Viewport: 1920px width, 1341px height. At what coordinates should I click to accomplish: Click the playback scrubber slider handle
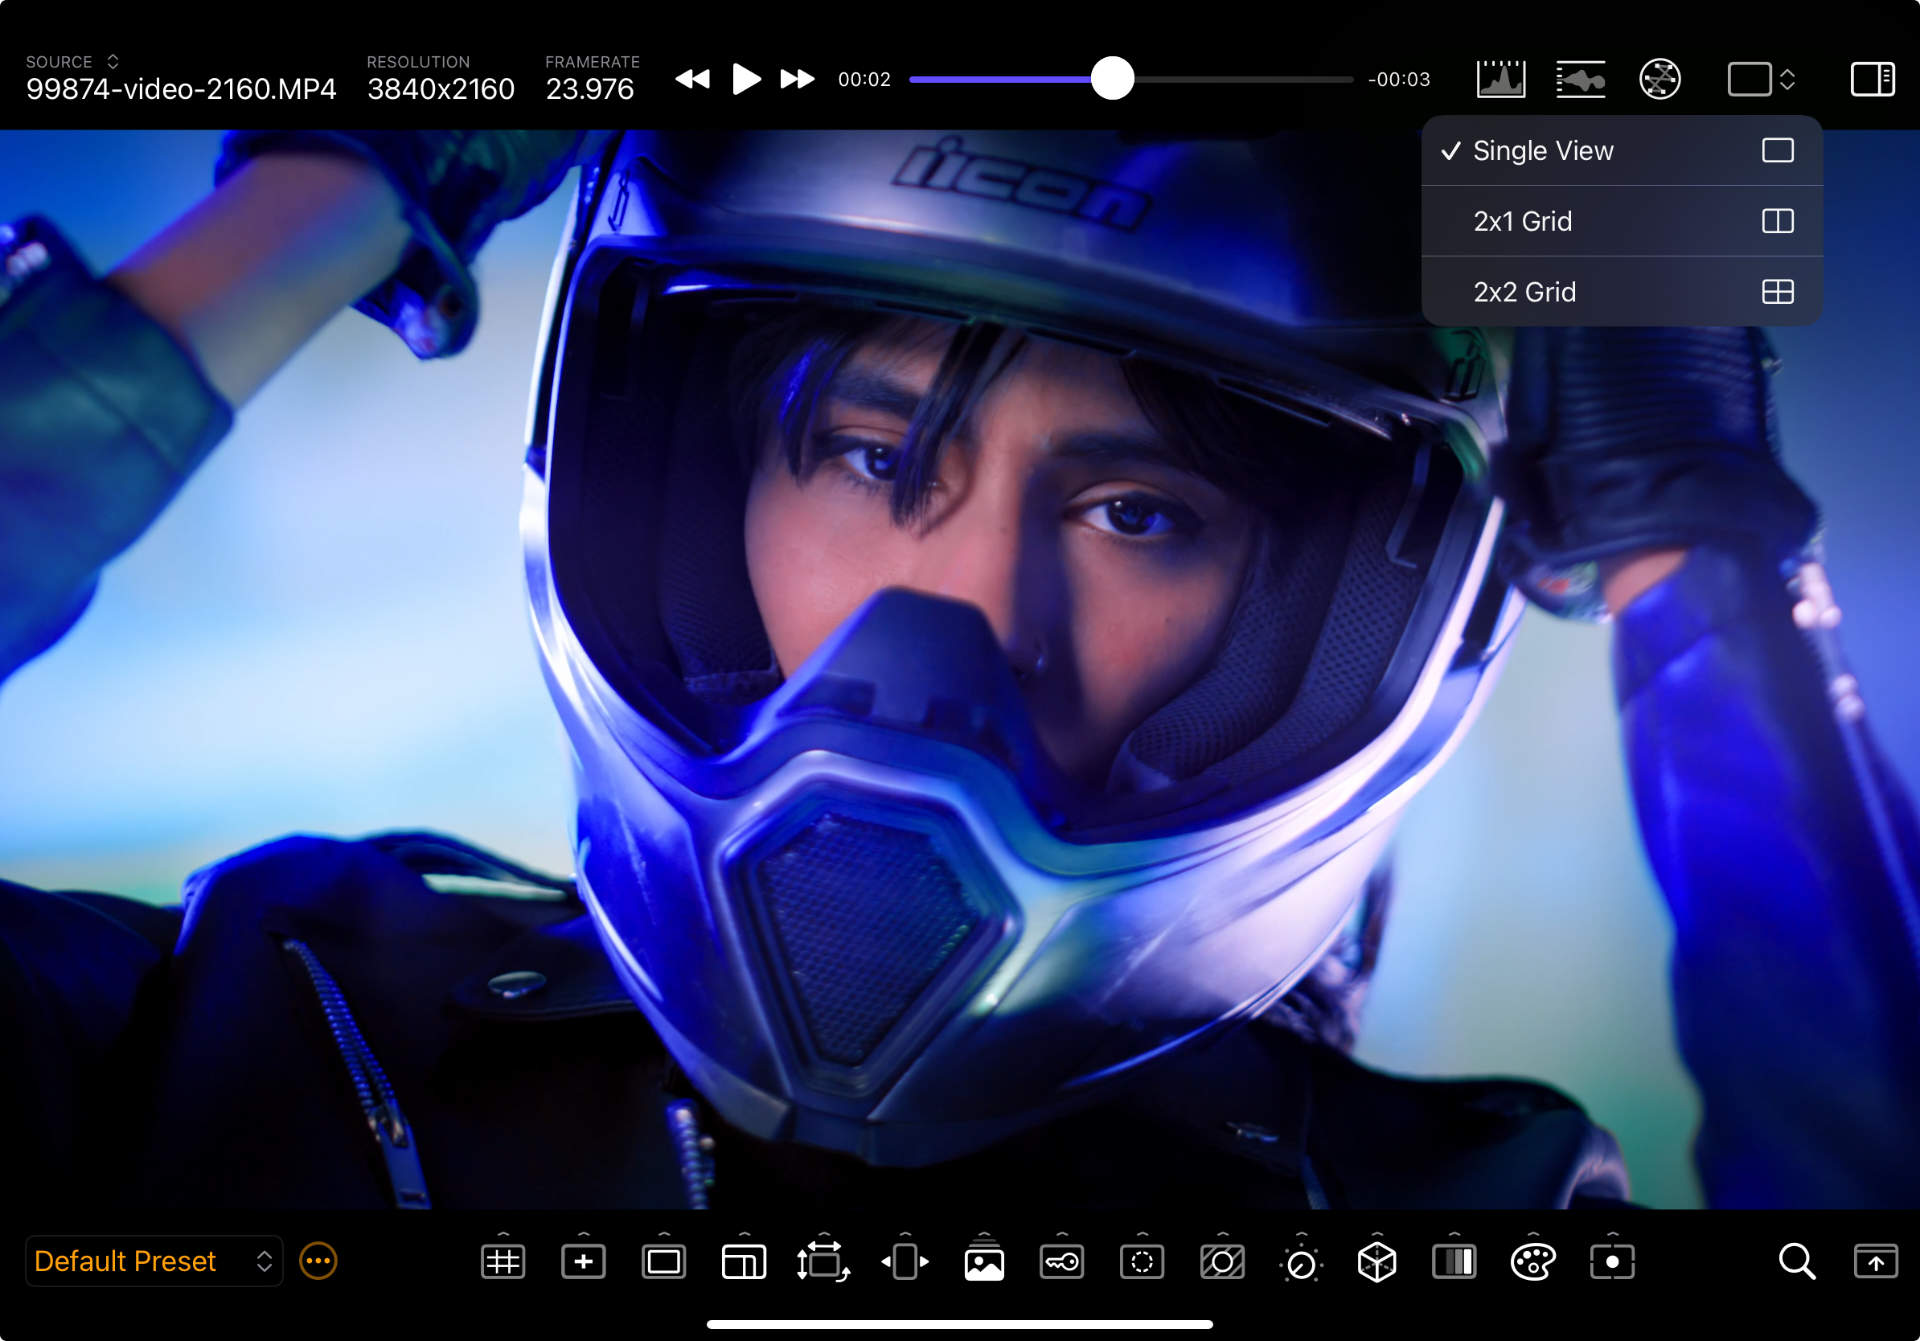[x=1112, y=79]
